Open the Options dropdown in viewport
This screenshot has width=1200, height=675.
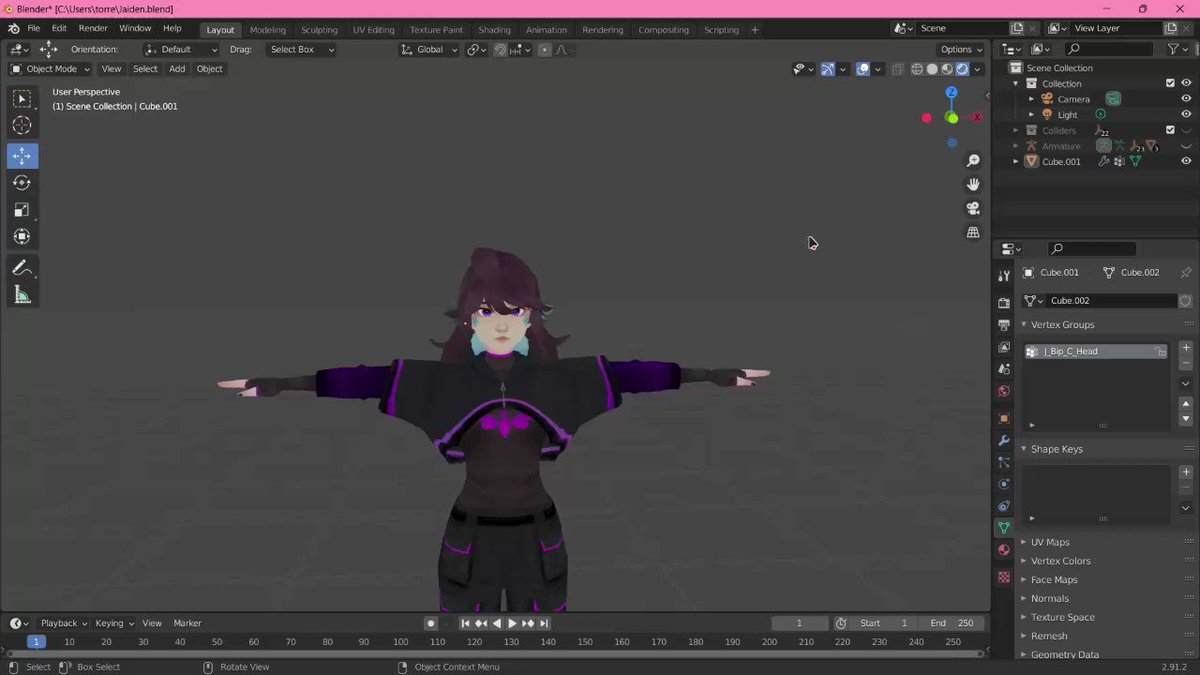pyautogui.click(x=961, y=49)
